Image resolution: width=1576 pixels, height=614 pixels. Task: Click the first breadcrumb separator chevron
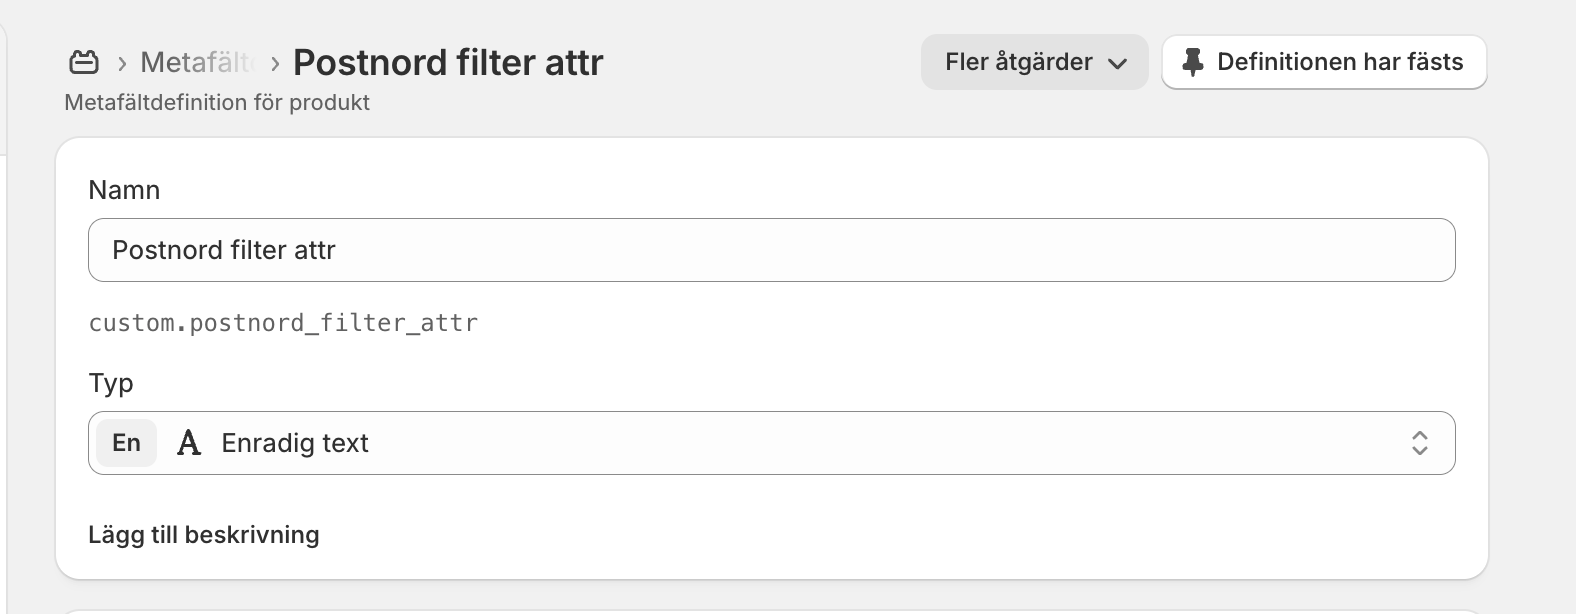(x=122, y=63)
